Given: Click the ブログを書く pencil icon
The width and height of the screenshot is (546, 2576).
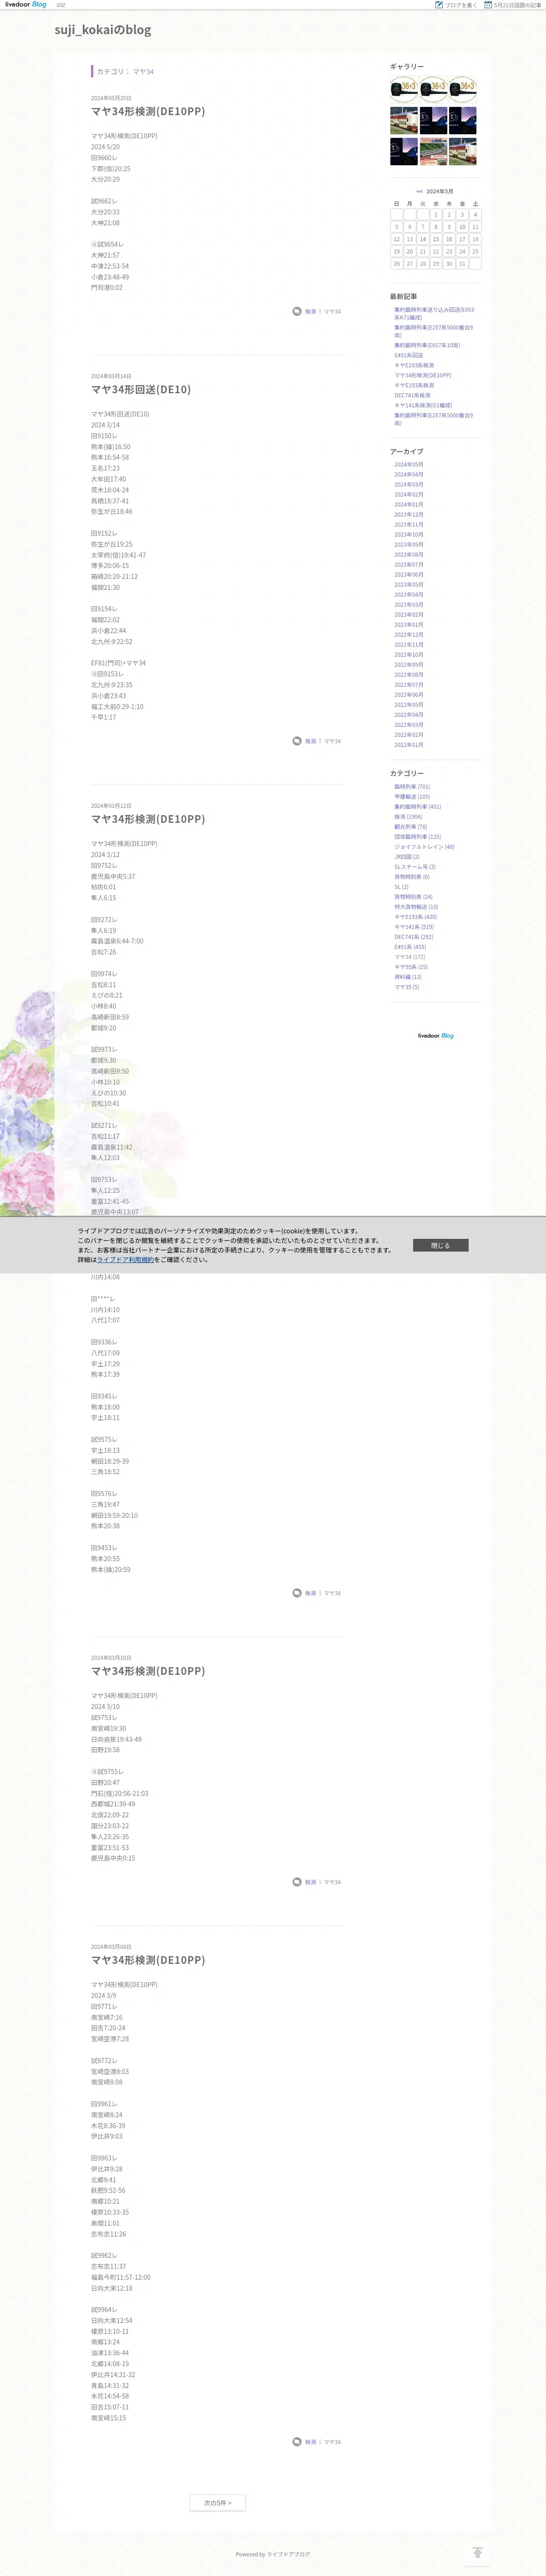Looking at the screenshot, I should tap(438, 5).
